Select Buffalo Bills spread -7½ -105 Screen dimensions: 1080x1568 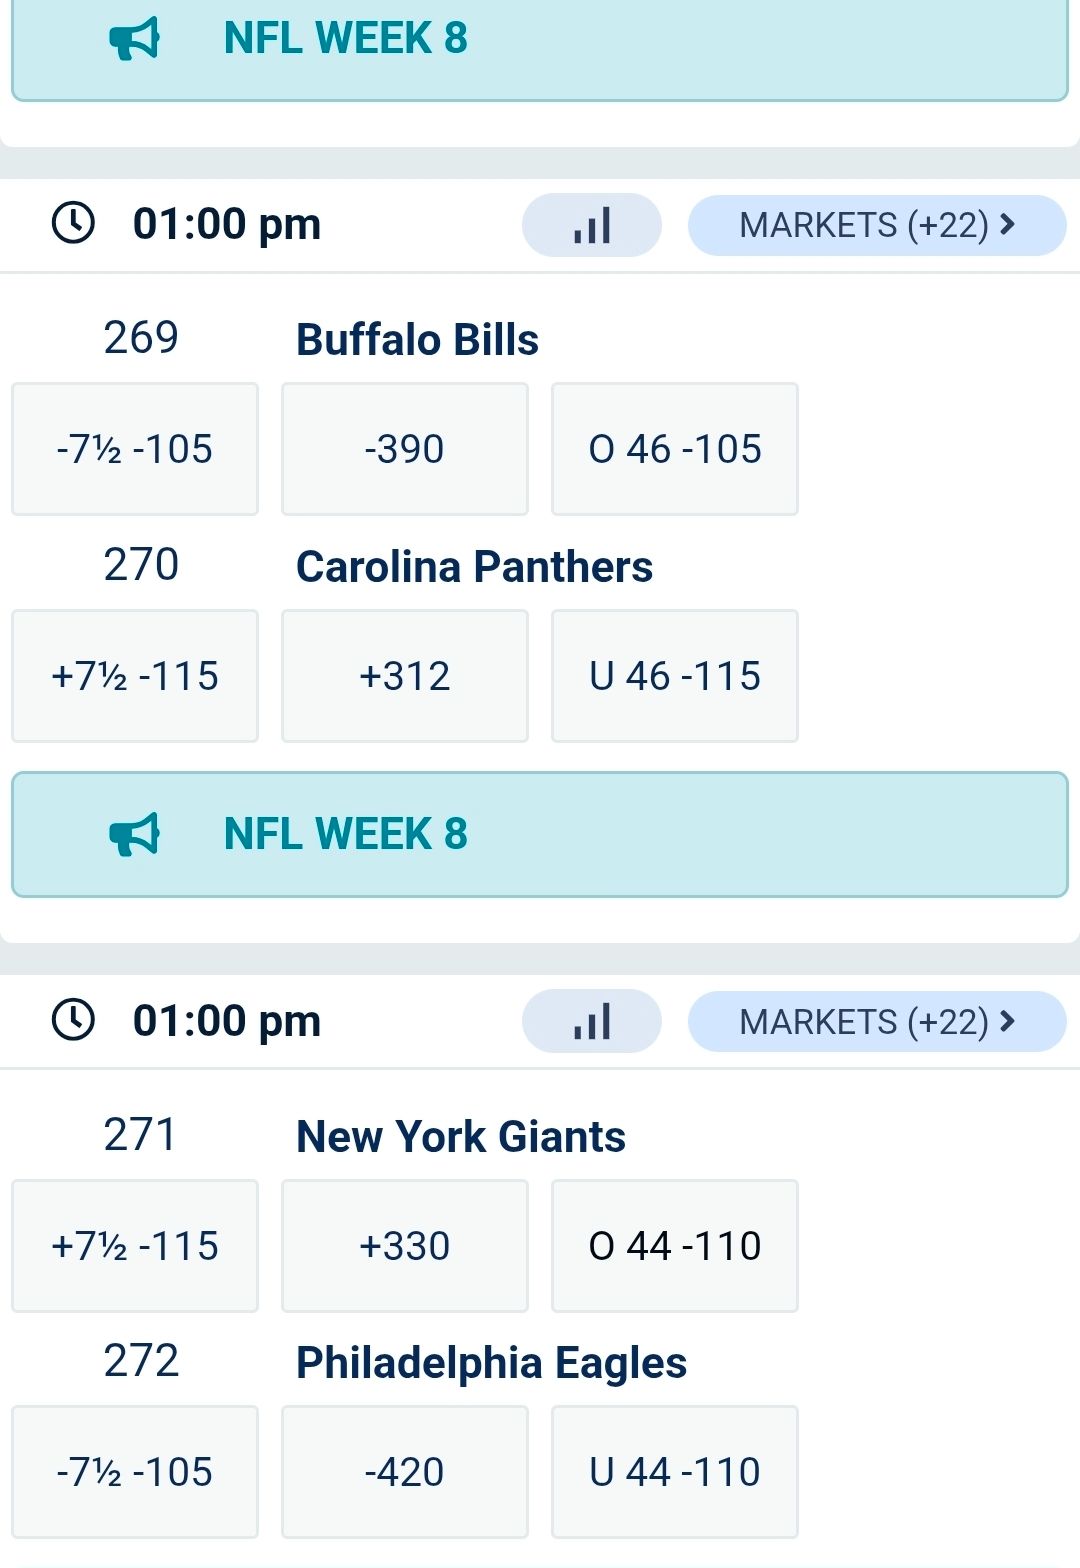click(135, 449)
